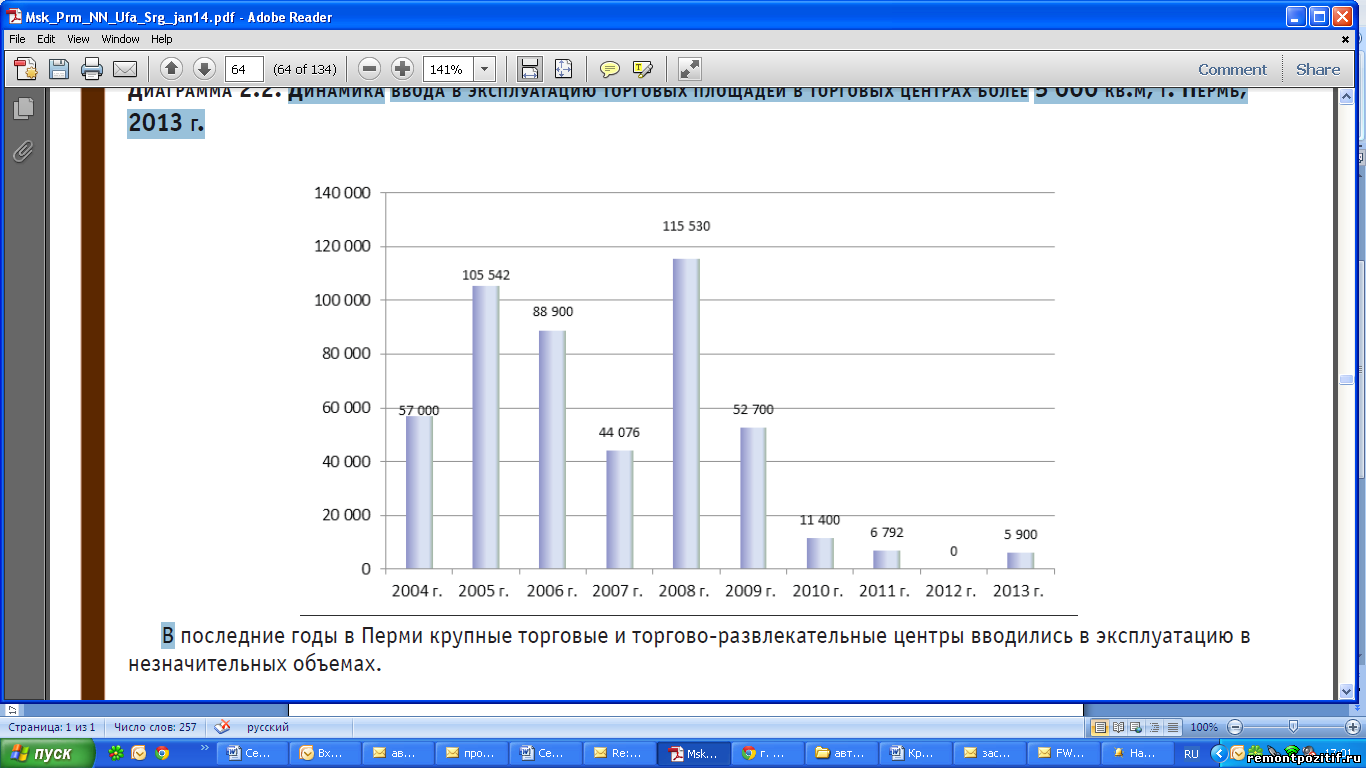Open the File menu

pyautogui.click(x=18, y=39)
